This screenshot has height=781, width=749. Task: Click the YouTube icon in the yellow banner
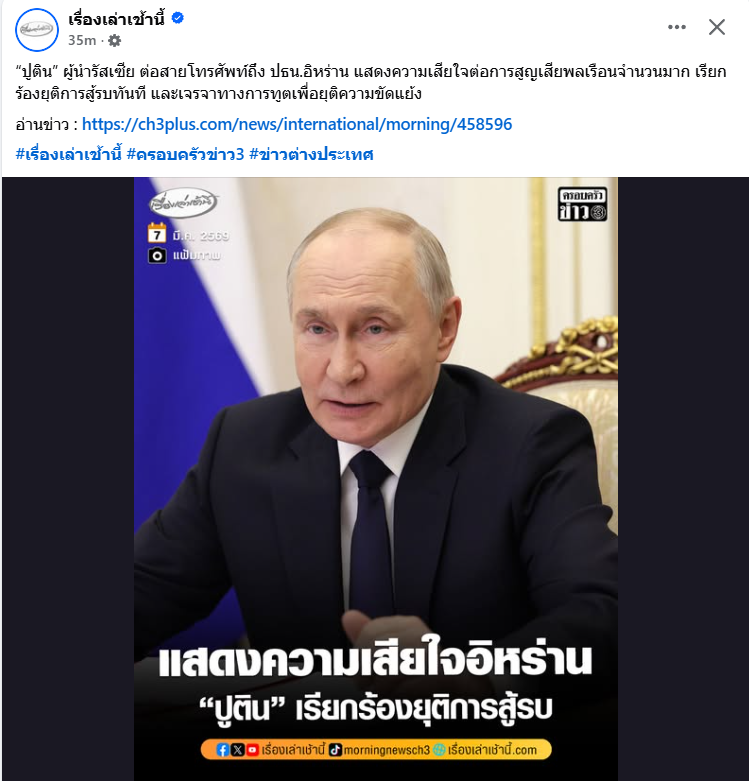pos(253,750)
